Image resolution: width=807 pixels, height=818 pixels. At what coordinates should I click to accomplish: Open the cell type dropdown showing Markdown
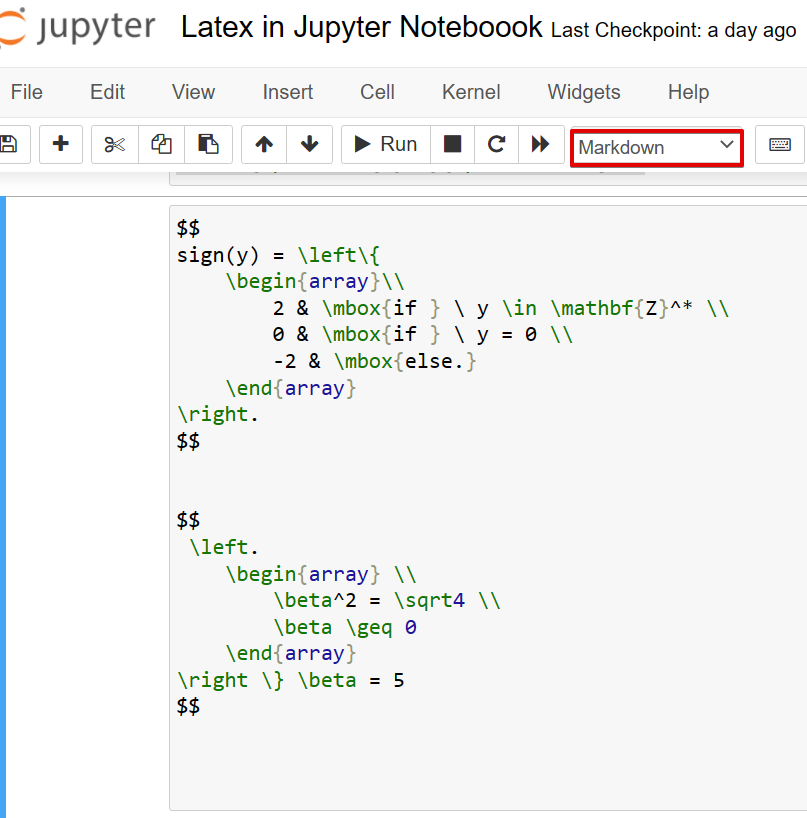tap(656, 147)
